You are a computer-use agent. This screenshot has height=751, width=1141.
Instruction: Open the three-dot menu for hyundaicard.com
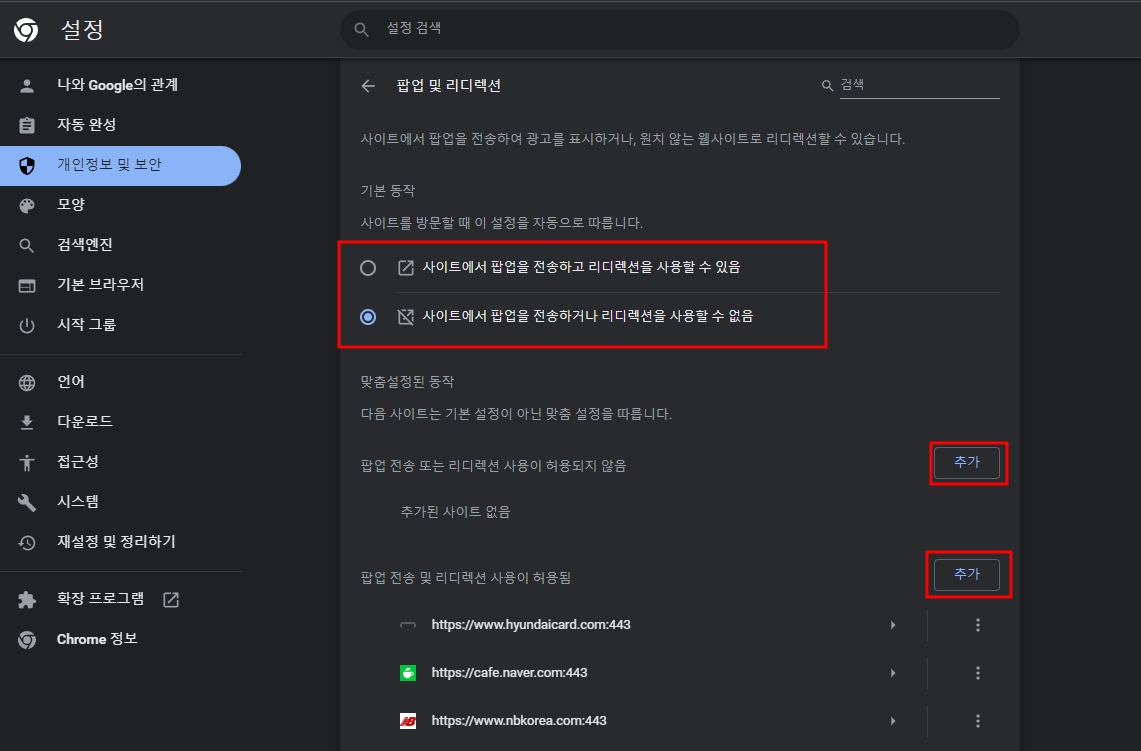click(x=977, y=624)
